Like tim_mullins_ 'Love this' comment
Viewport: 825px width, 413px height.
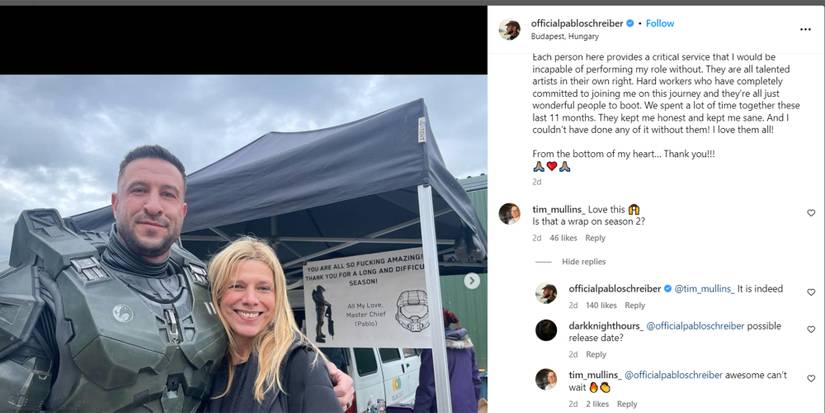point(811,213)
